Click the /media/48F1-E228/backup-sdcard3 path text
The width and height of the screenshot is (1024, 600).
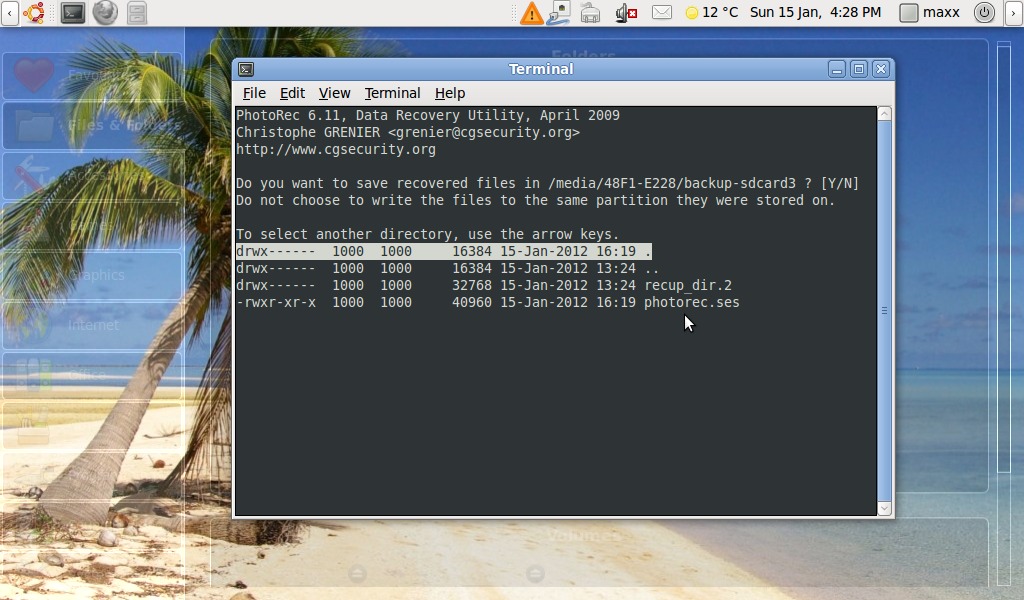(672, 183)
